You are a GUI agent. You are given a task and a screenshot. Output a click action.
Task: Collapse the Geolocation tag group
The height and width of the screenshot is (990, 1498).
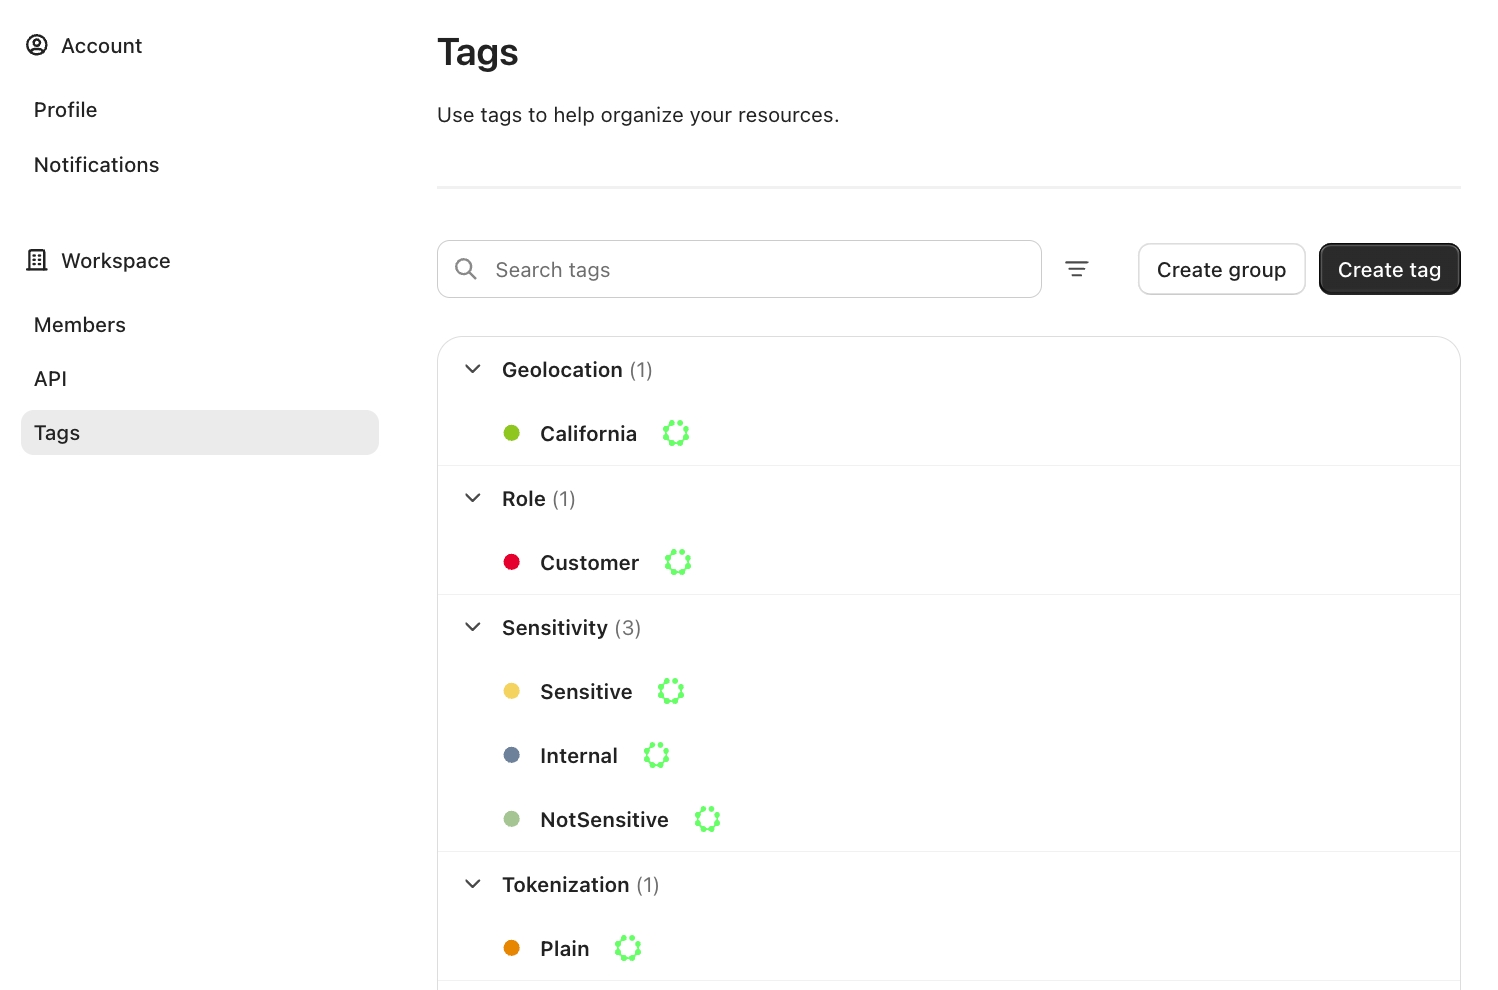tap(473, 369)
